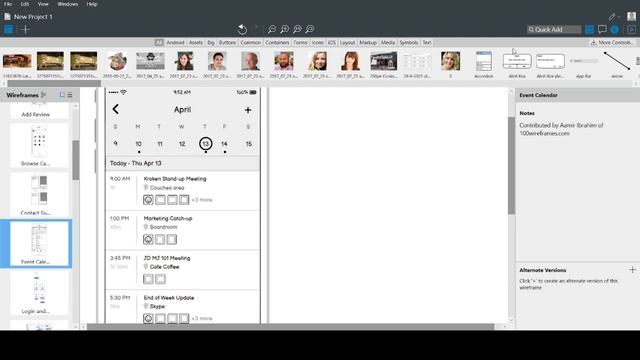The height and width of the screenshot is (360, 640).
Task: Select the back chevron in calendar mockup
Action: tap(116, 109)
